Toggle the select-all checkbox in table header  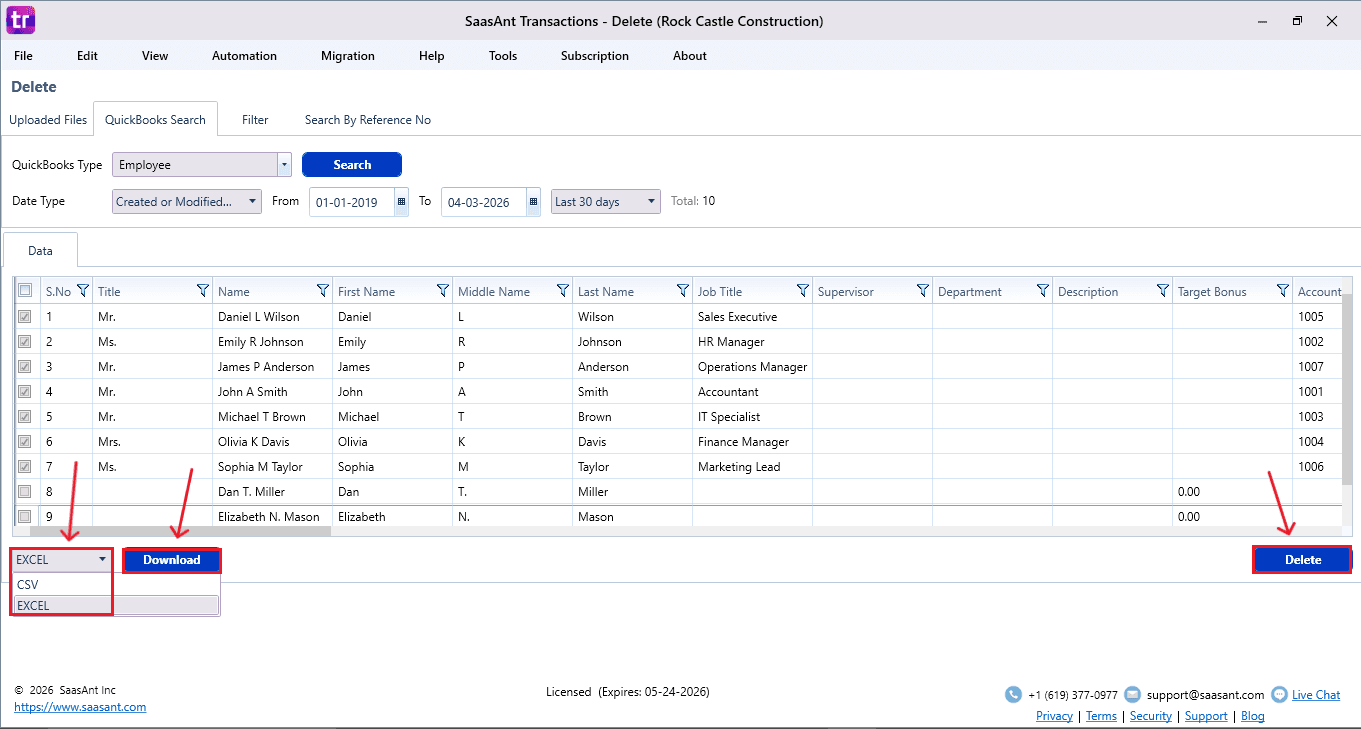(25, 291)
